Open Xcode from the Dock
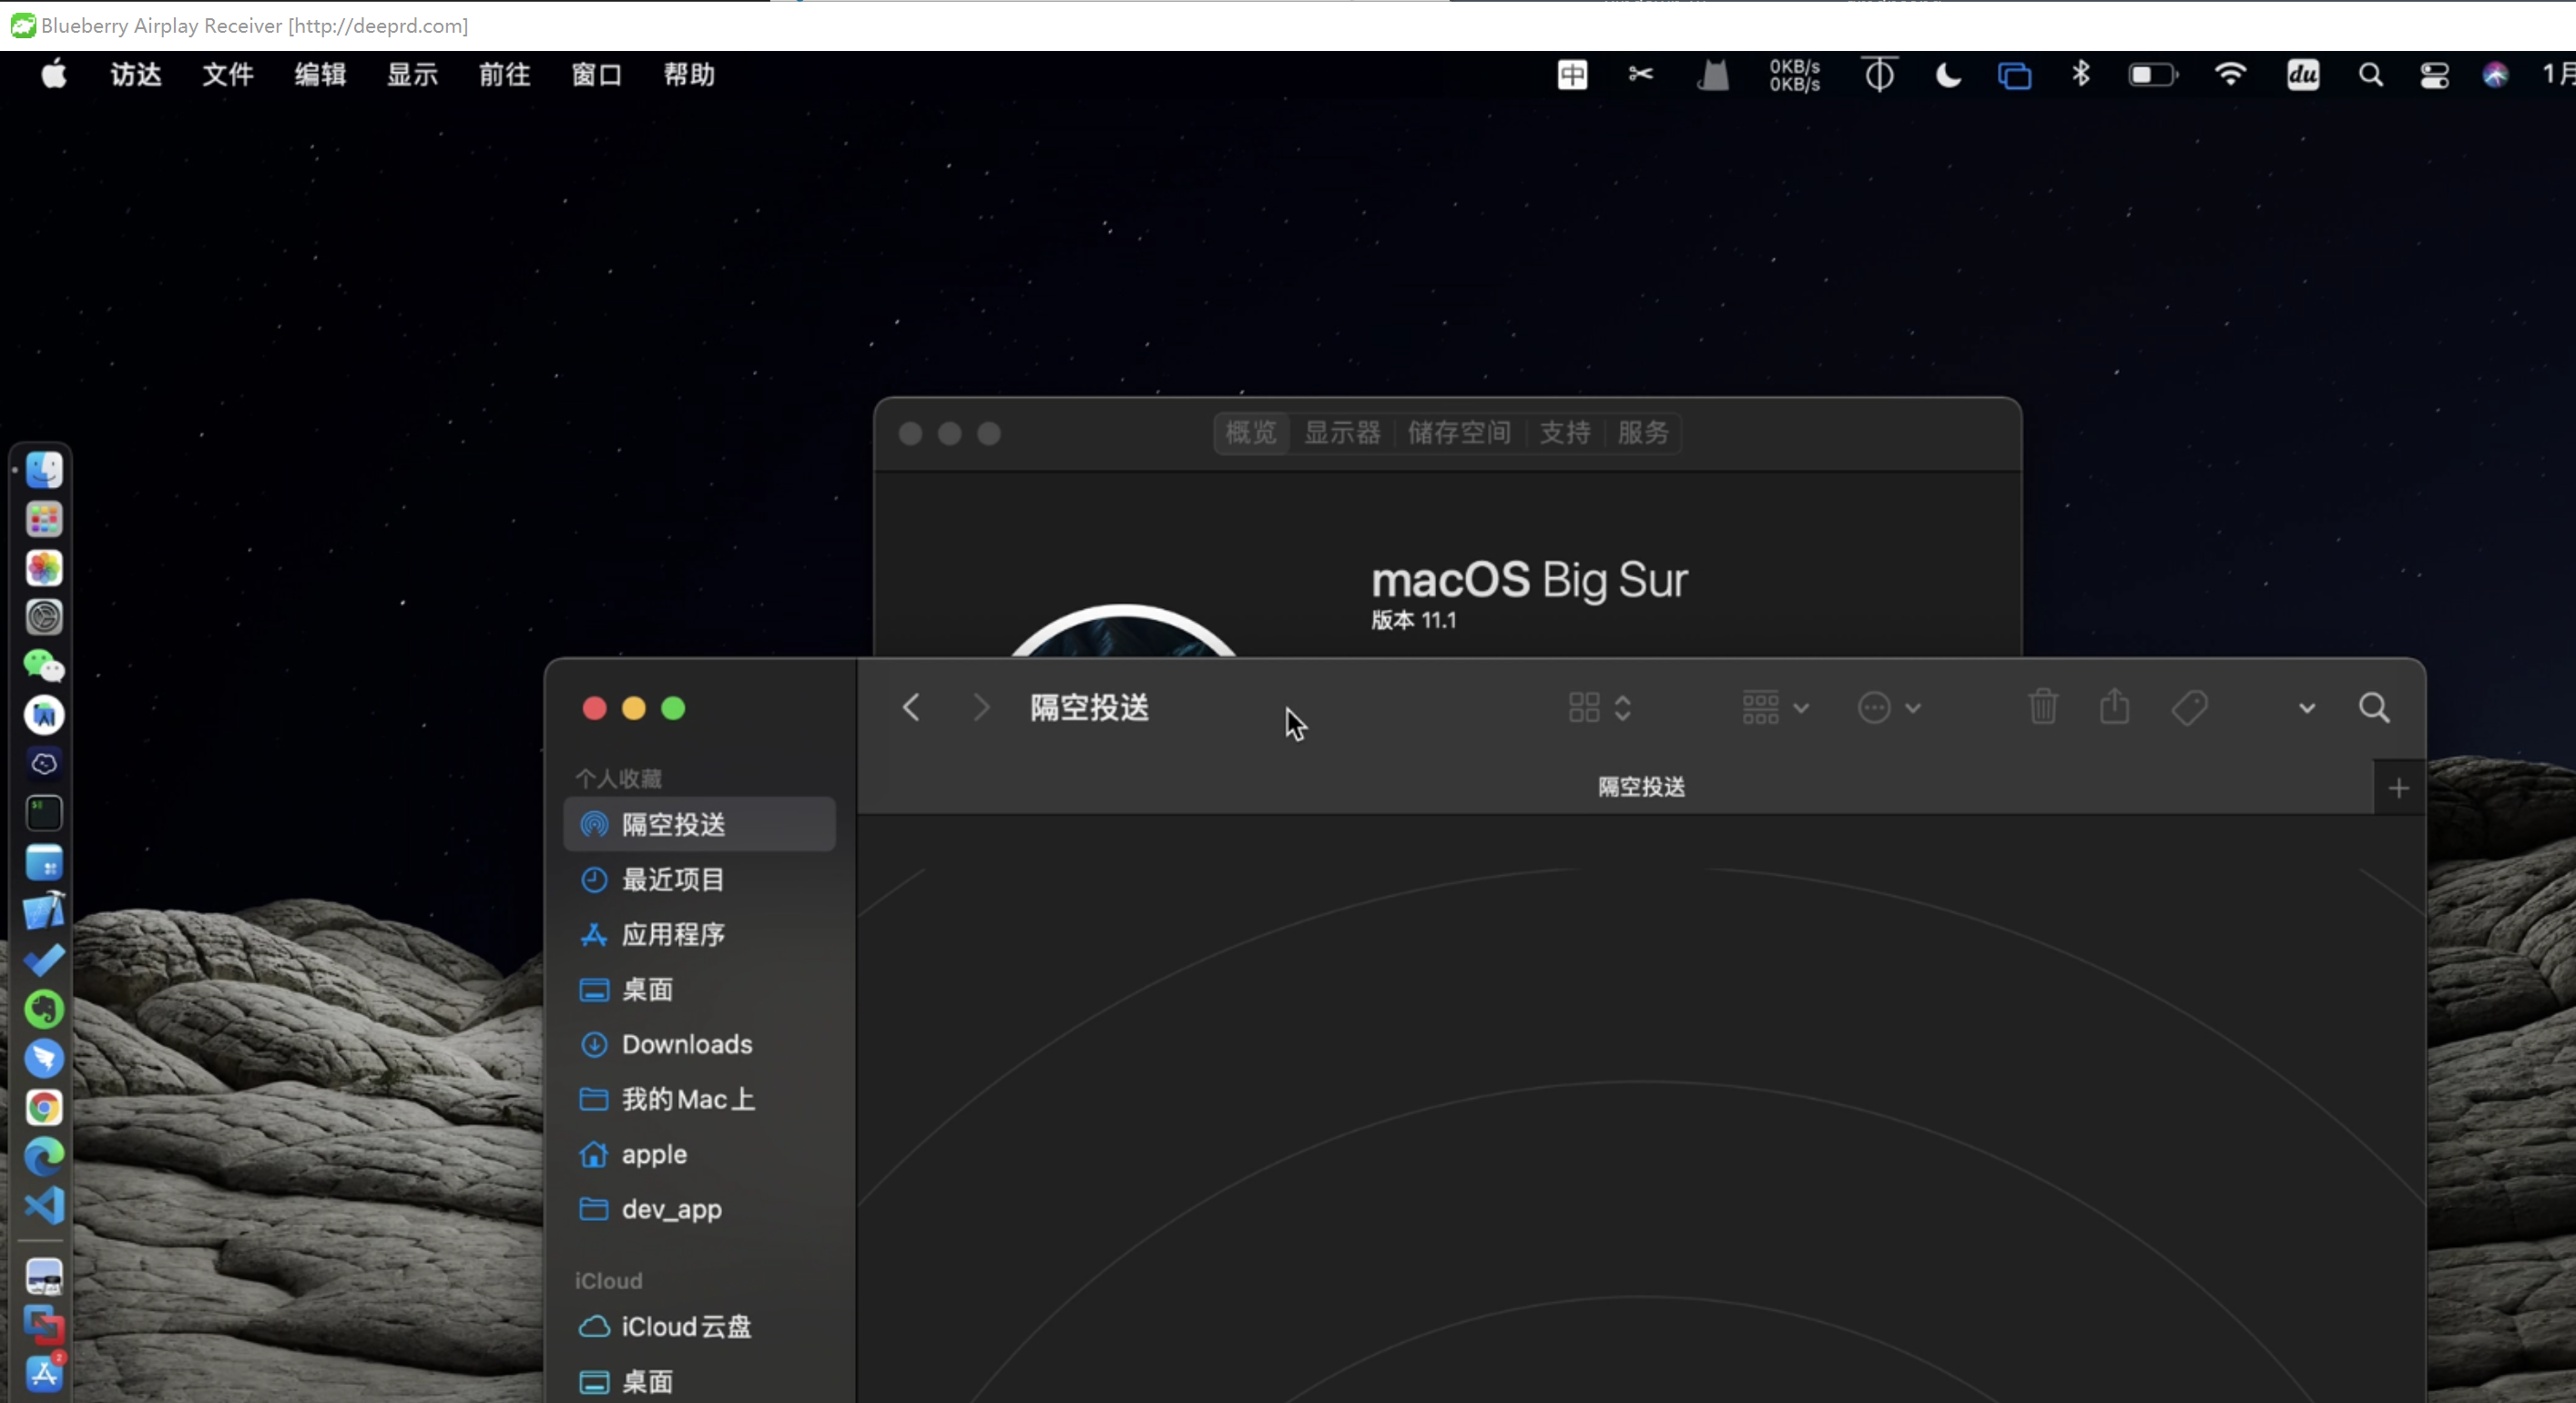Screen dimensions: 2576x1403 [44, 911]
